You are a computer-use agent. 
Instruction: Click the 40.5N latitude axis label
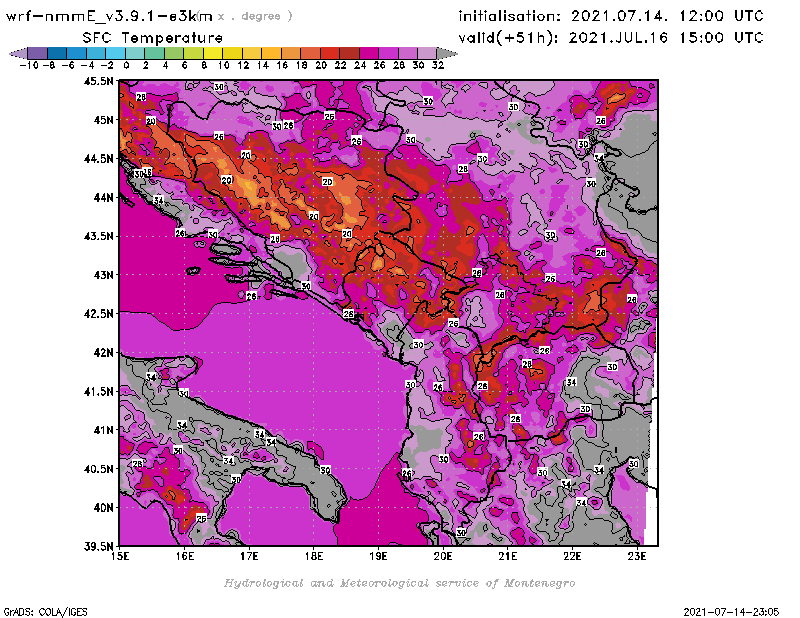point(98,469)
